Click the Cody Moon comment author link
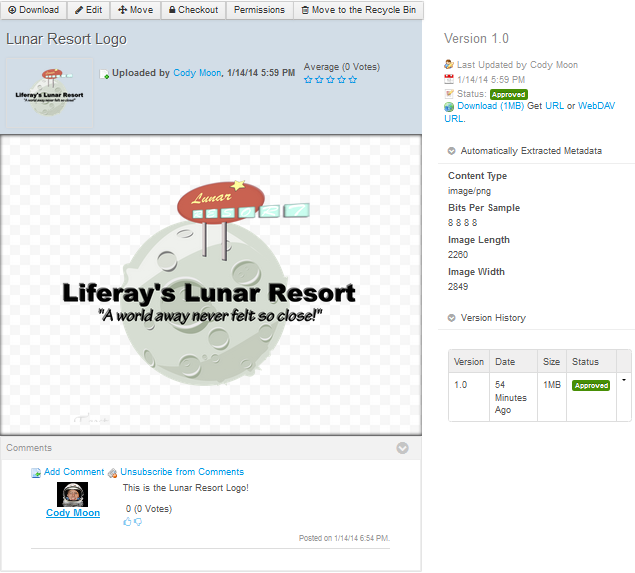The height and width of the screenshot is (573, 635). pos(73,513)
